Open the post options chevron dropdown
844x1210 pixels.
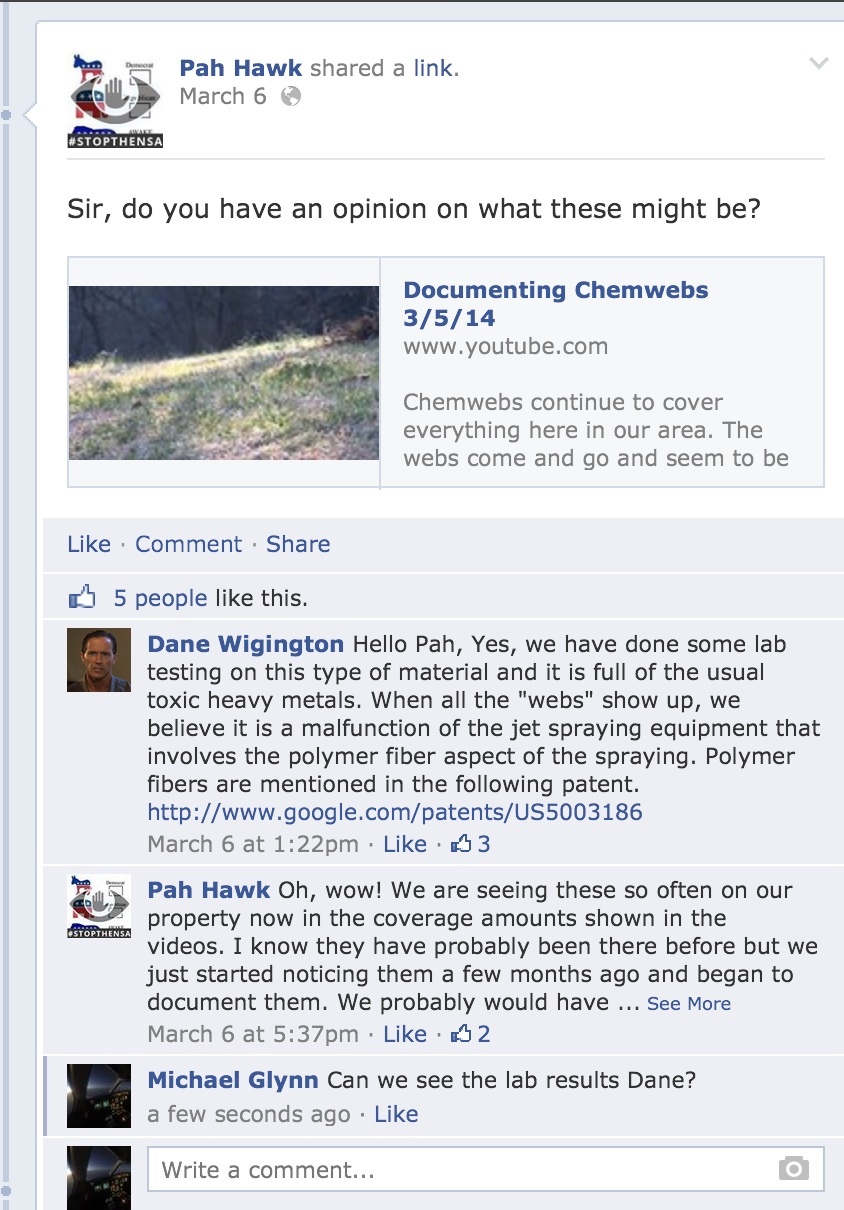[818, 65]
